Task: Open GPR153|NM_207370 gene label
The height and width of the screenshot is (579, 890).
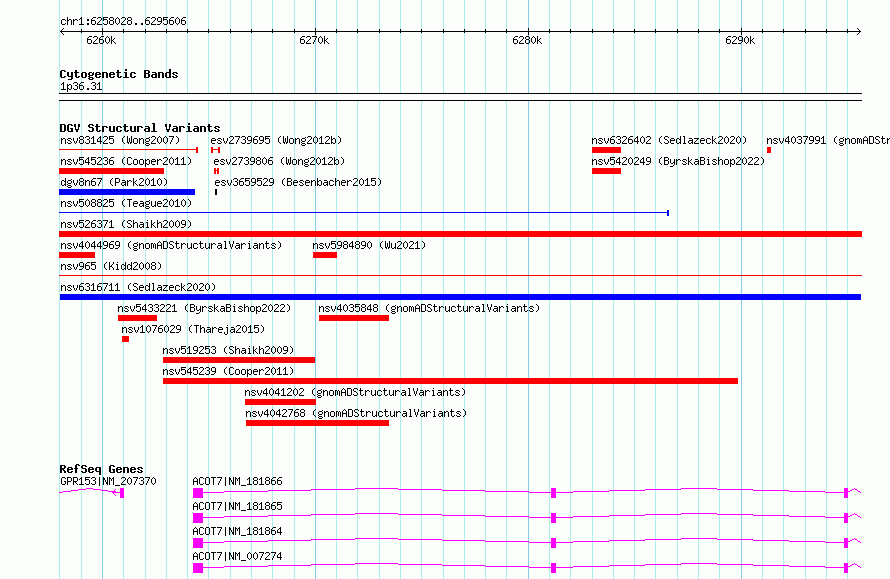Action: (x=108, y=481)
